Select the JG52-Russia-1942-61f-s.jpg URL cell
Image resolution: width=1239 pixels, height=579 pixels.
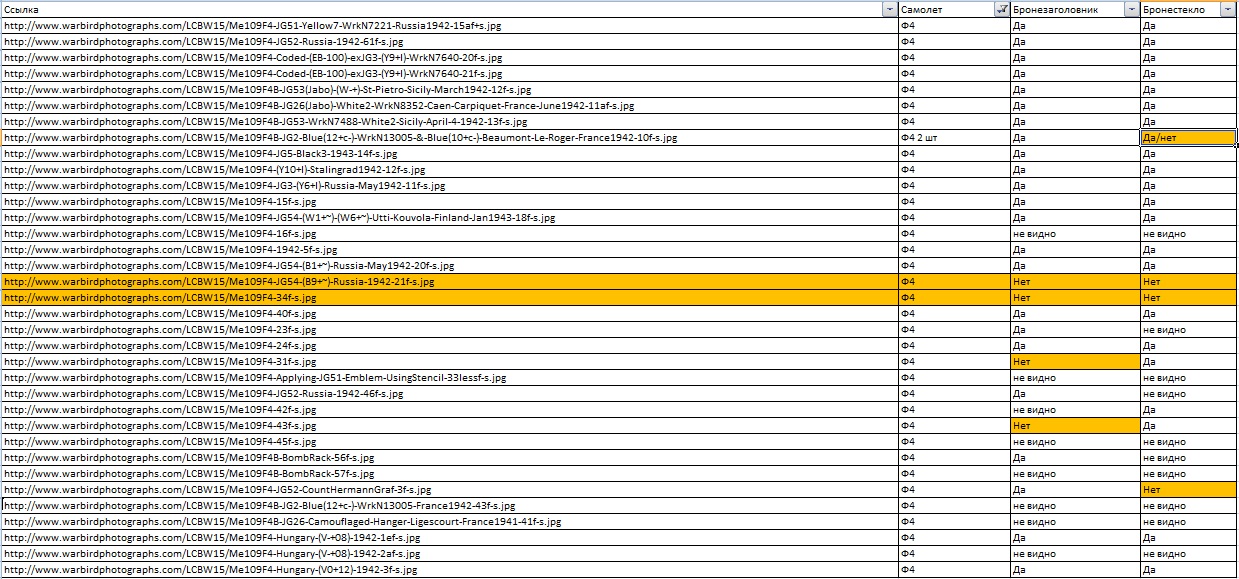pyautogui.click(x=449, y=41)
